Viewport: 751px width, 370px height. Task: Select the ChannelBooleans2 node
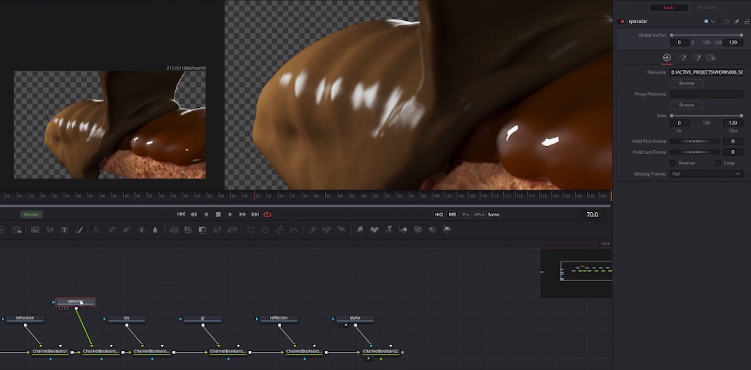pos(380,352)
